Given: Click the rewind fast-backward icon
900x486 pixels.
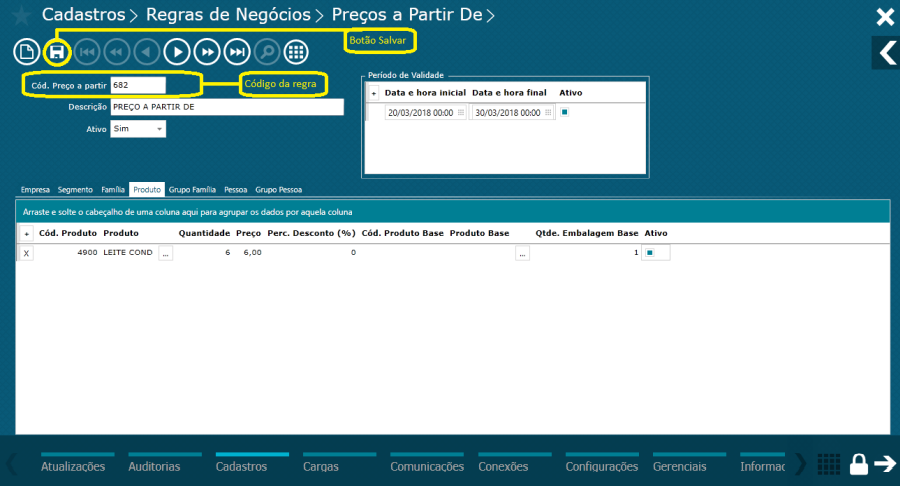Looking at the screenshot, I should 117,52.
